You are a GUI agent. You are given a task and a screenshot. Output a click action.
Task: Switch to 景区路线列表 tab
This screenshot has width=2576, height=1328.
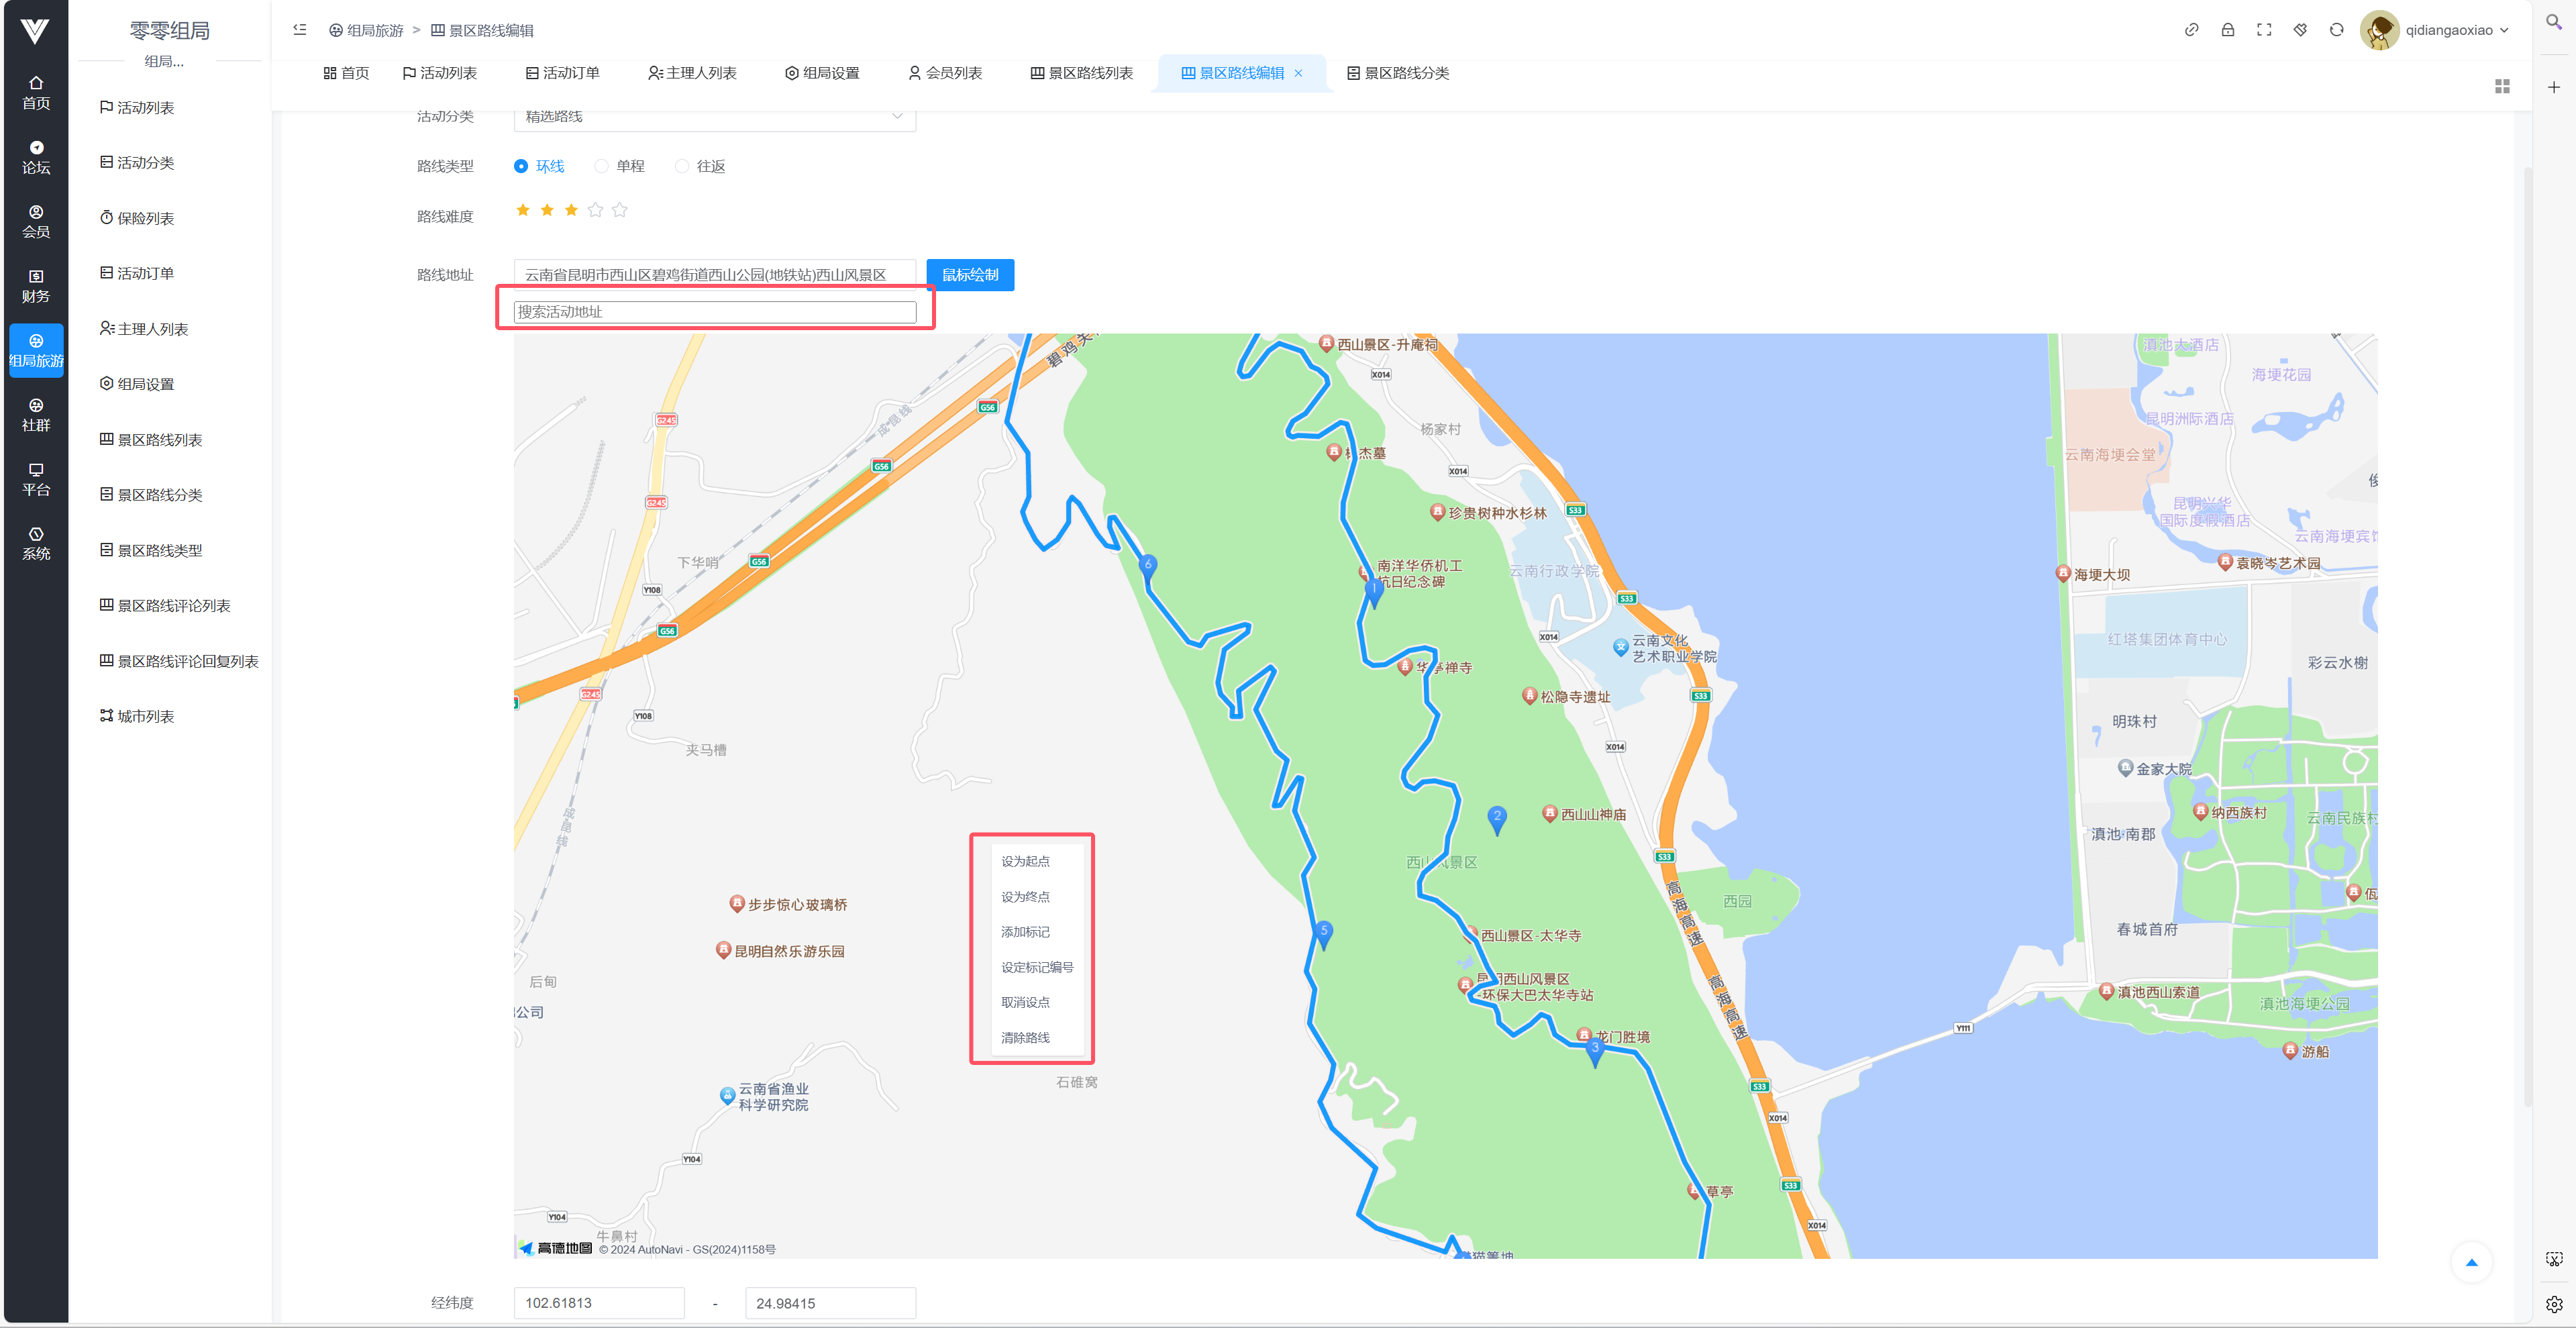(1081, 73)
